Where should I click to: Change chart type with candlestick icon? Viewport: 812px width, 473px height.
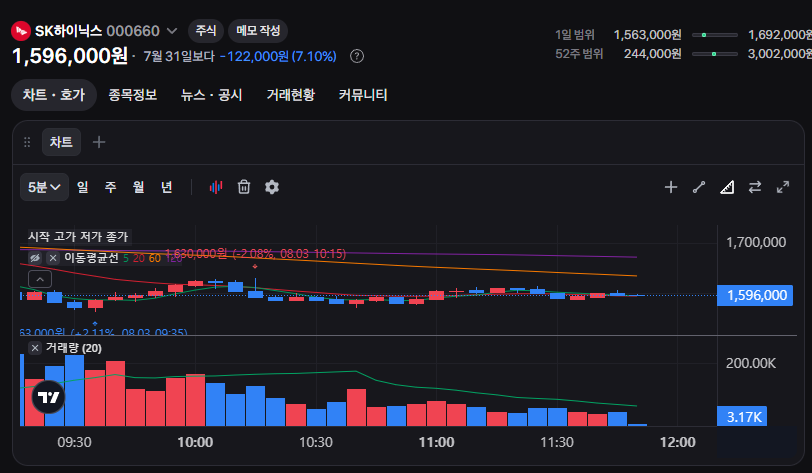216,187
